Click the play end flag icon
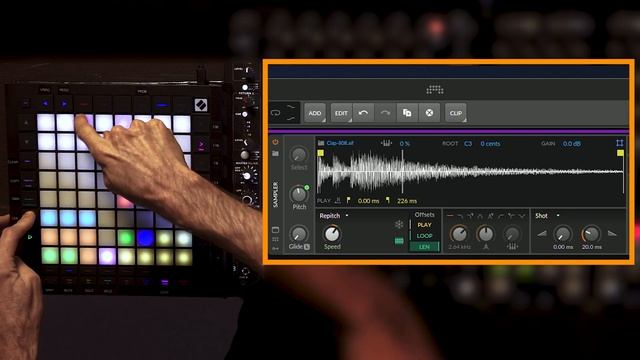This screenshot has width=640, height=360. pyautogui.click(x=388, y=200)
